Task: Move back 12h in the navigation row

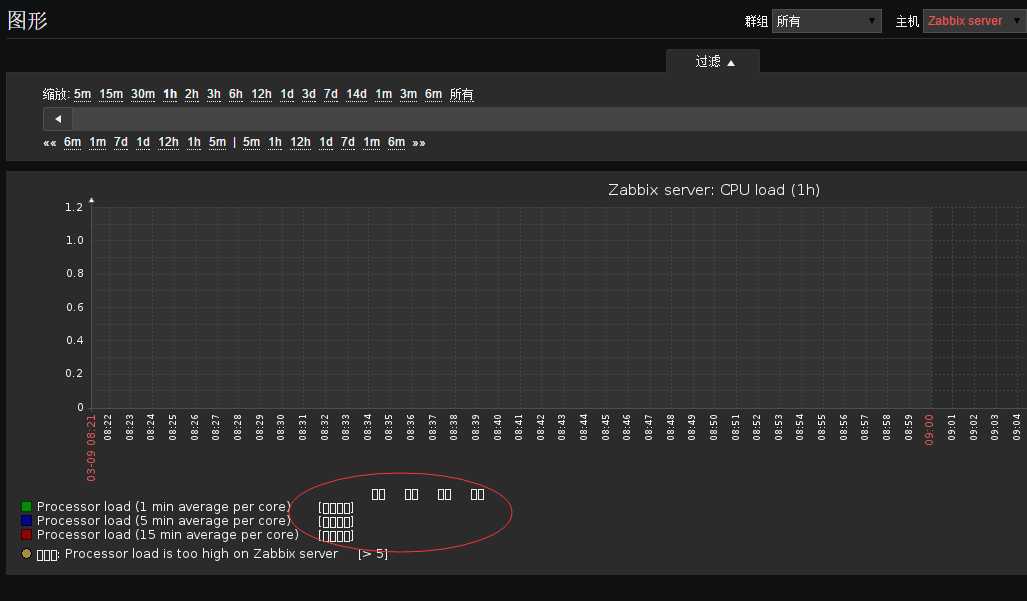Action: point(168,142)
